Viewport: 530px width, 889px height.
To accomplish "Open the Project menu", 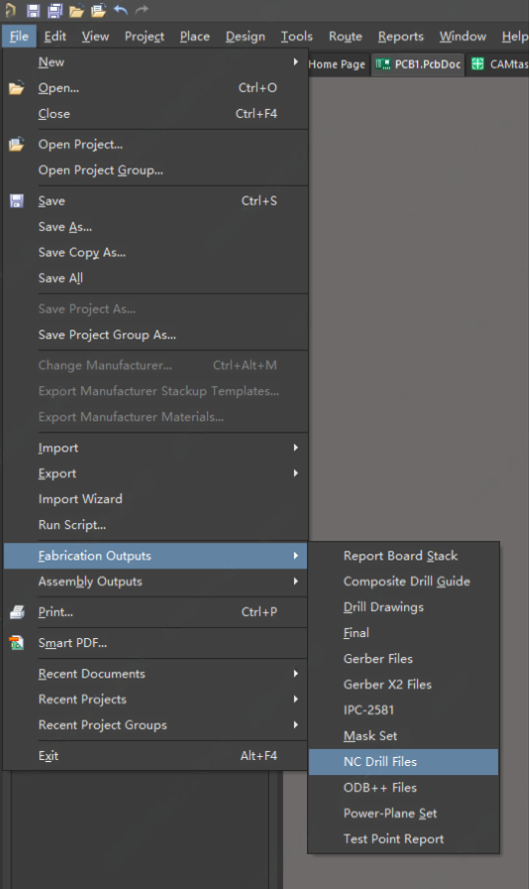I will coord(145,36).
